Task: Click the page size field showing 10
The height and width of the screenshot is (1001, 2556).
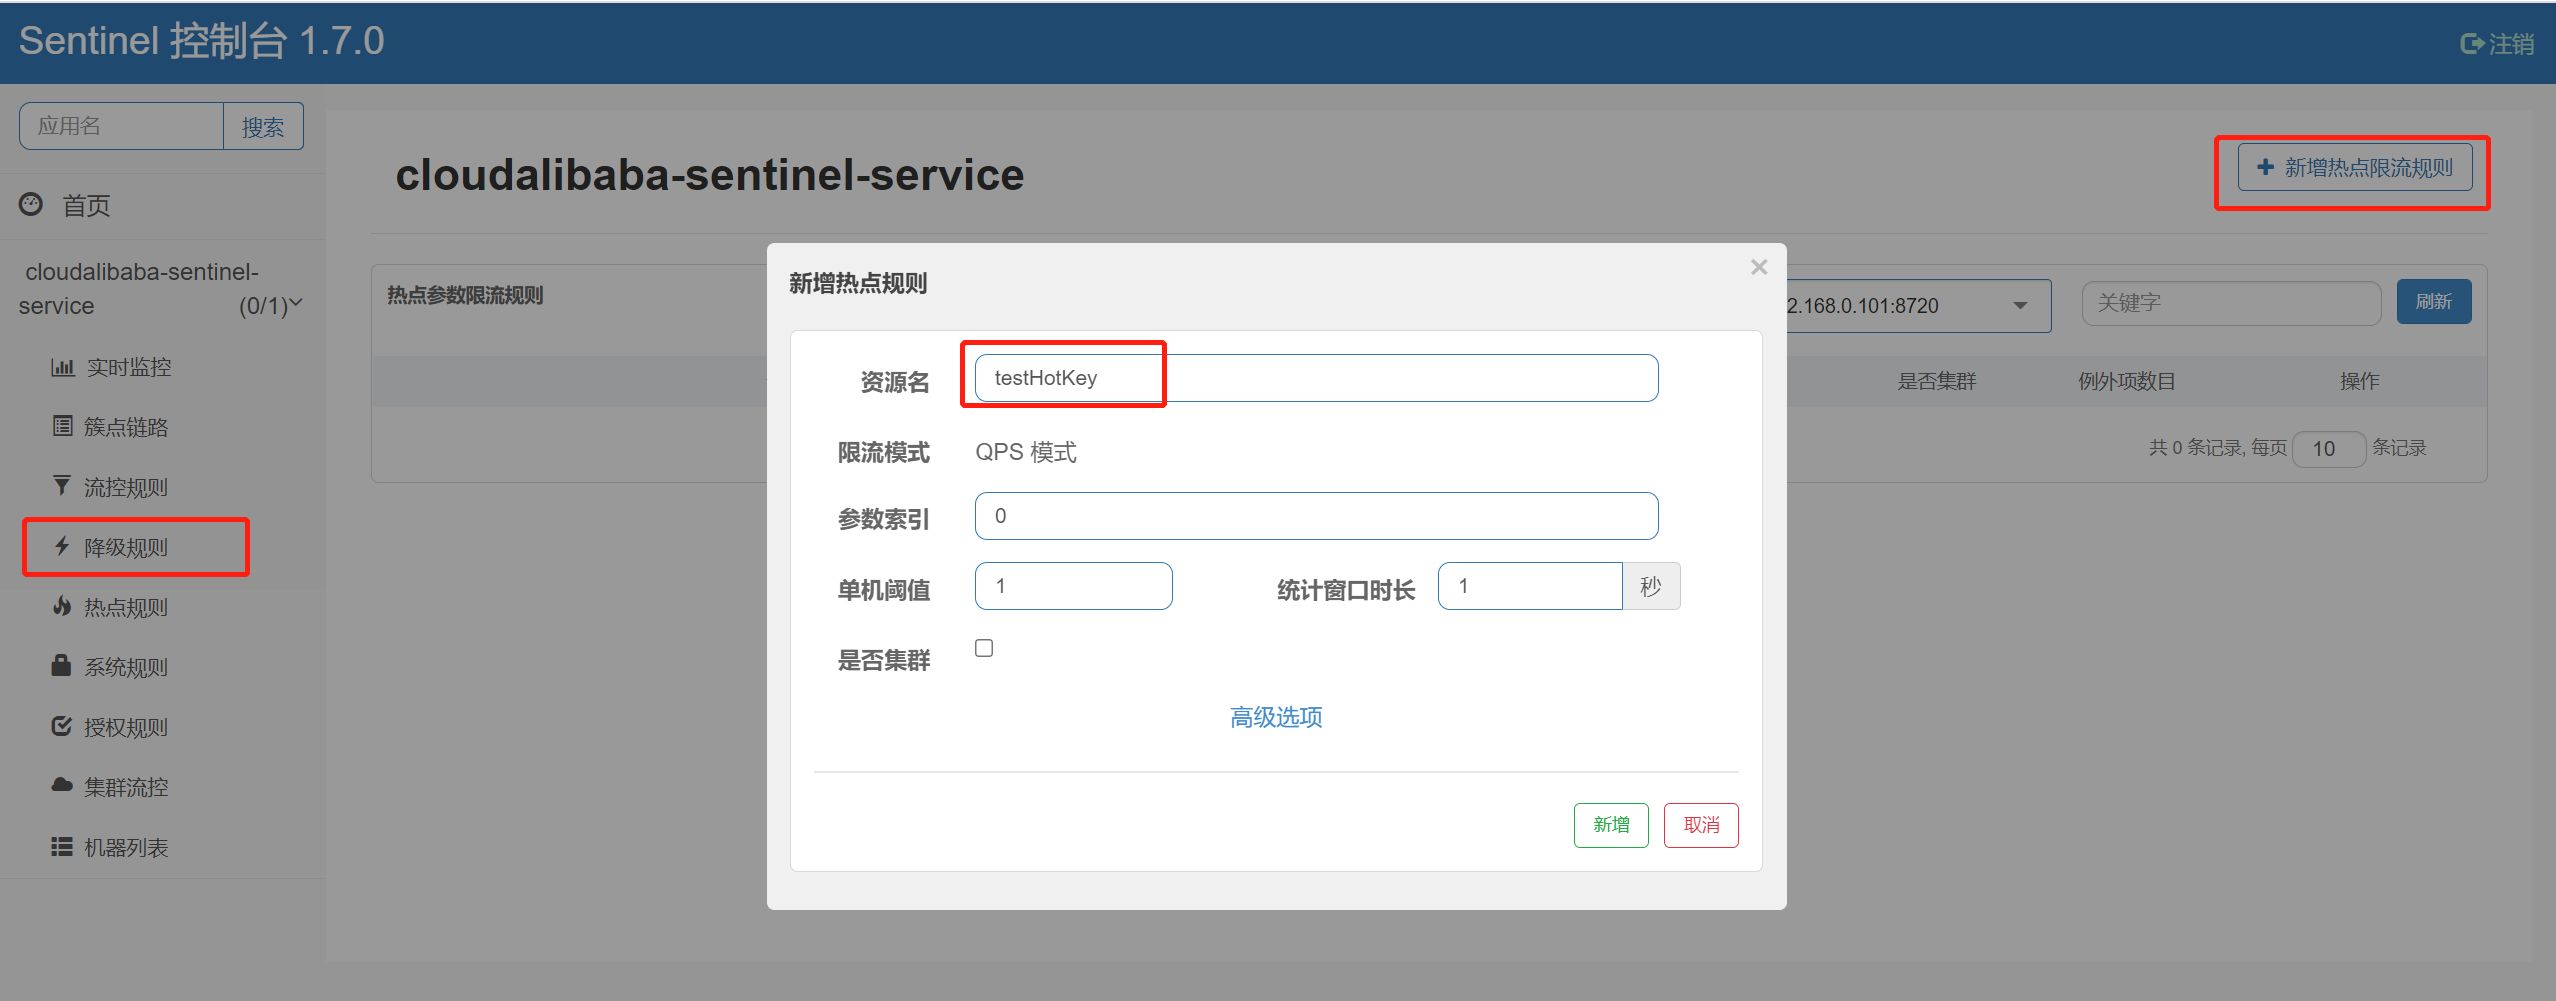Action: (x=2329, y=449)
